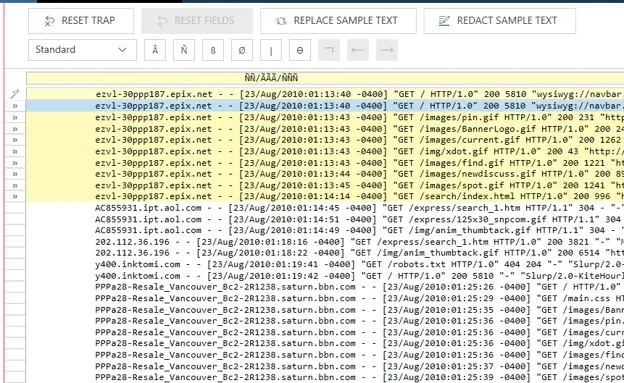Click the sample line with the wand marker
Viewport: 624px width, 383px height.
coord(325,94)
